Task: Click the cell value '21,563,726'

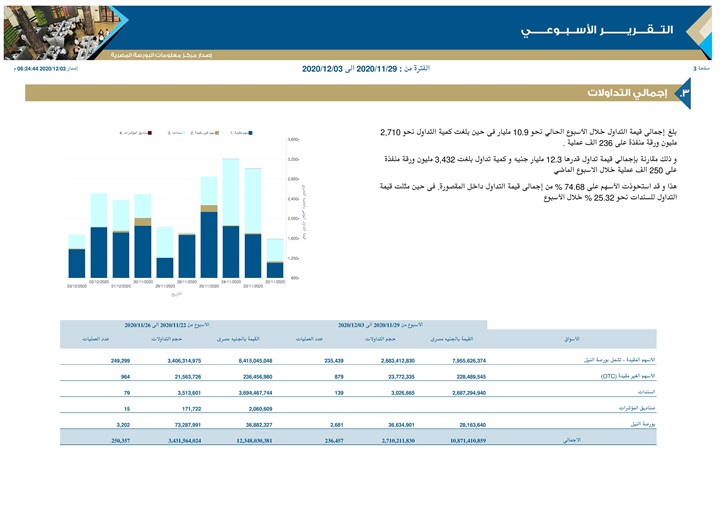Action: pos(188,377)
